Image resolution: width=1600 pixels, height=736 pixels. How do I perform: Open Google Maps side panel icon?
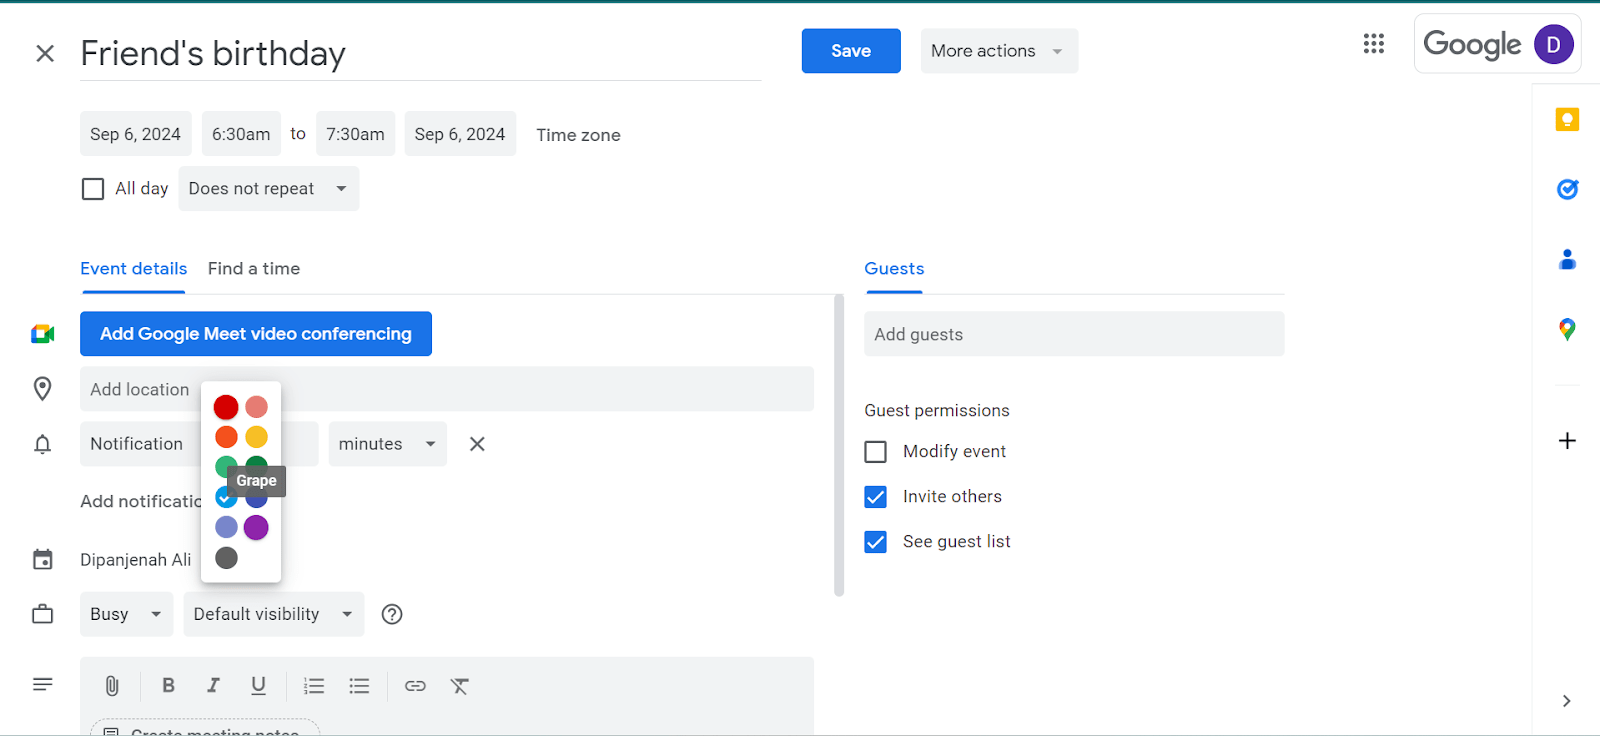[x=1567, y=329]
